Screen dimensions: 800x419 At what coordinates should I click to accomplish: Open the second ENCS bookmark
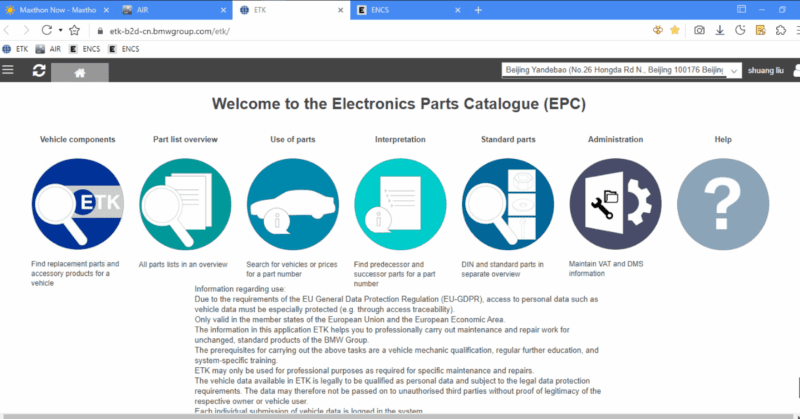[124, 49]
